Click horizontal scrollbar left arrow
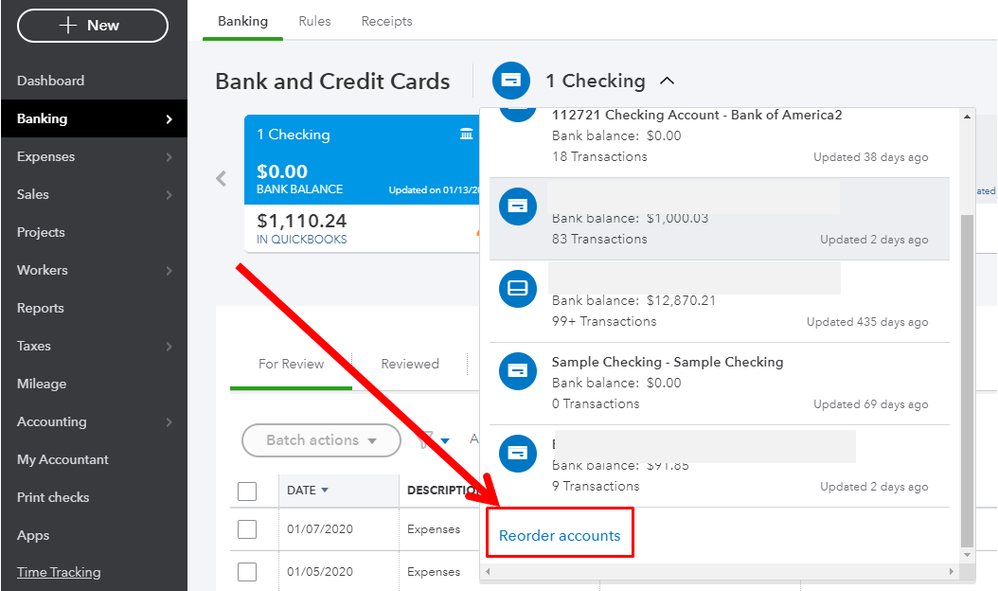 tap(488, 571)
